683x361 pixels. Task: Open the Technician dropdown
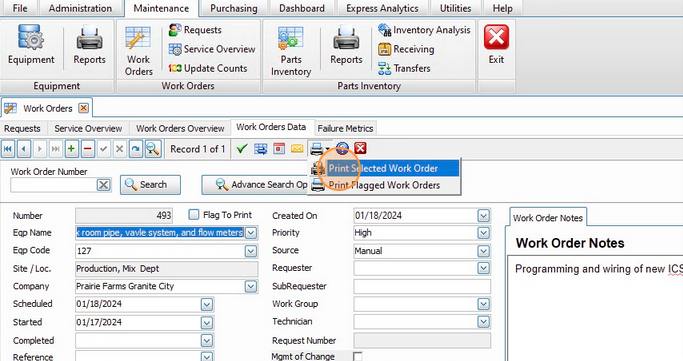click(x=484, y=322)
